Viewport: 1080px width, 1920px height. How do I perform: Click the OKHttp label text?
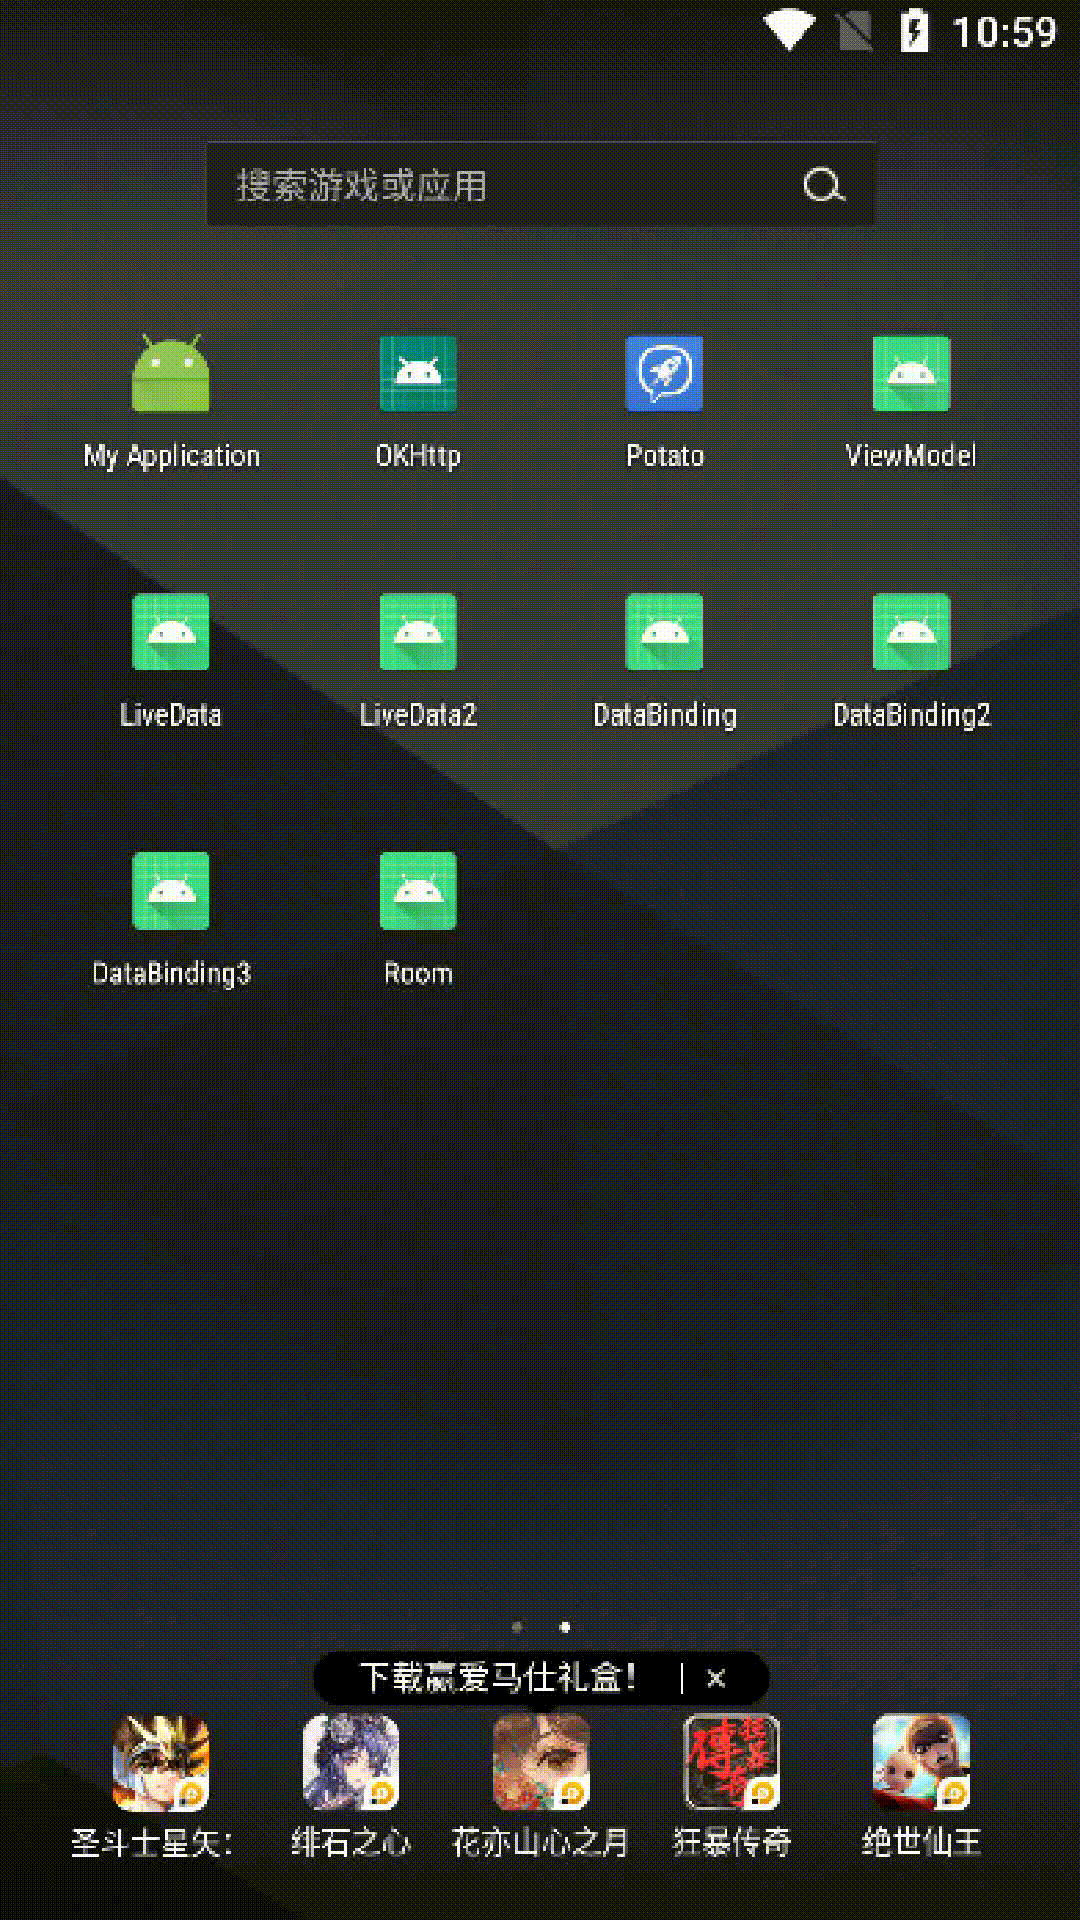[418, 456]
